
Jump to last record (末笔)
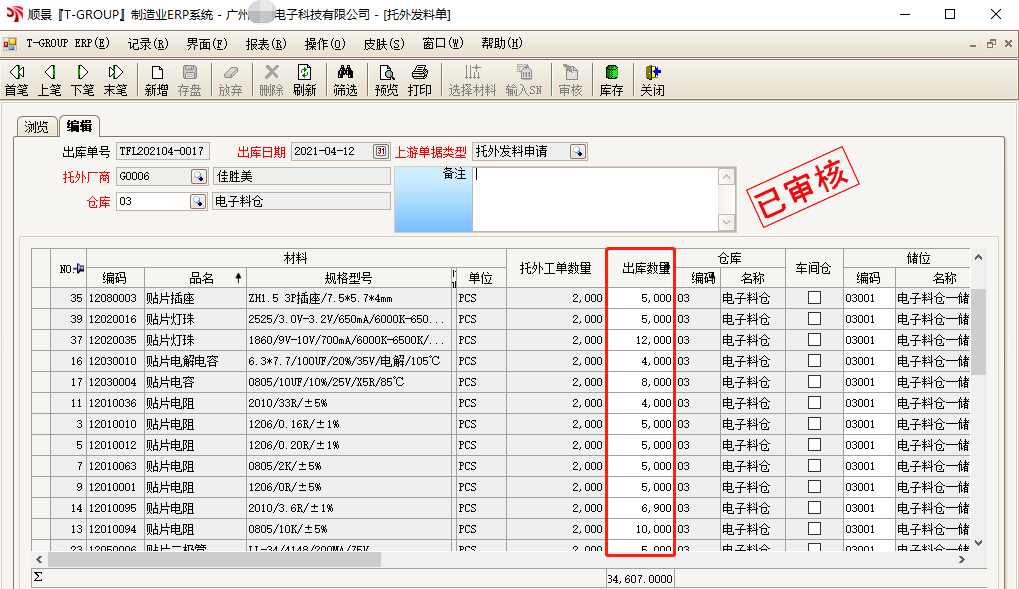click(115, 80)
